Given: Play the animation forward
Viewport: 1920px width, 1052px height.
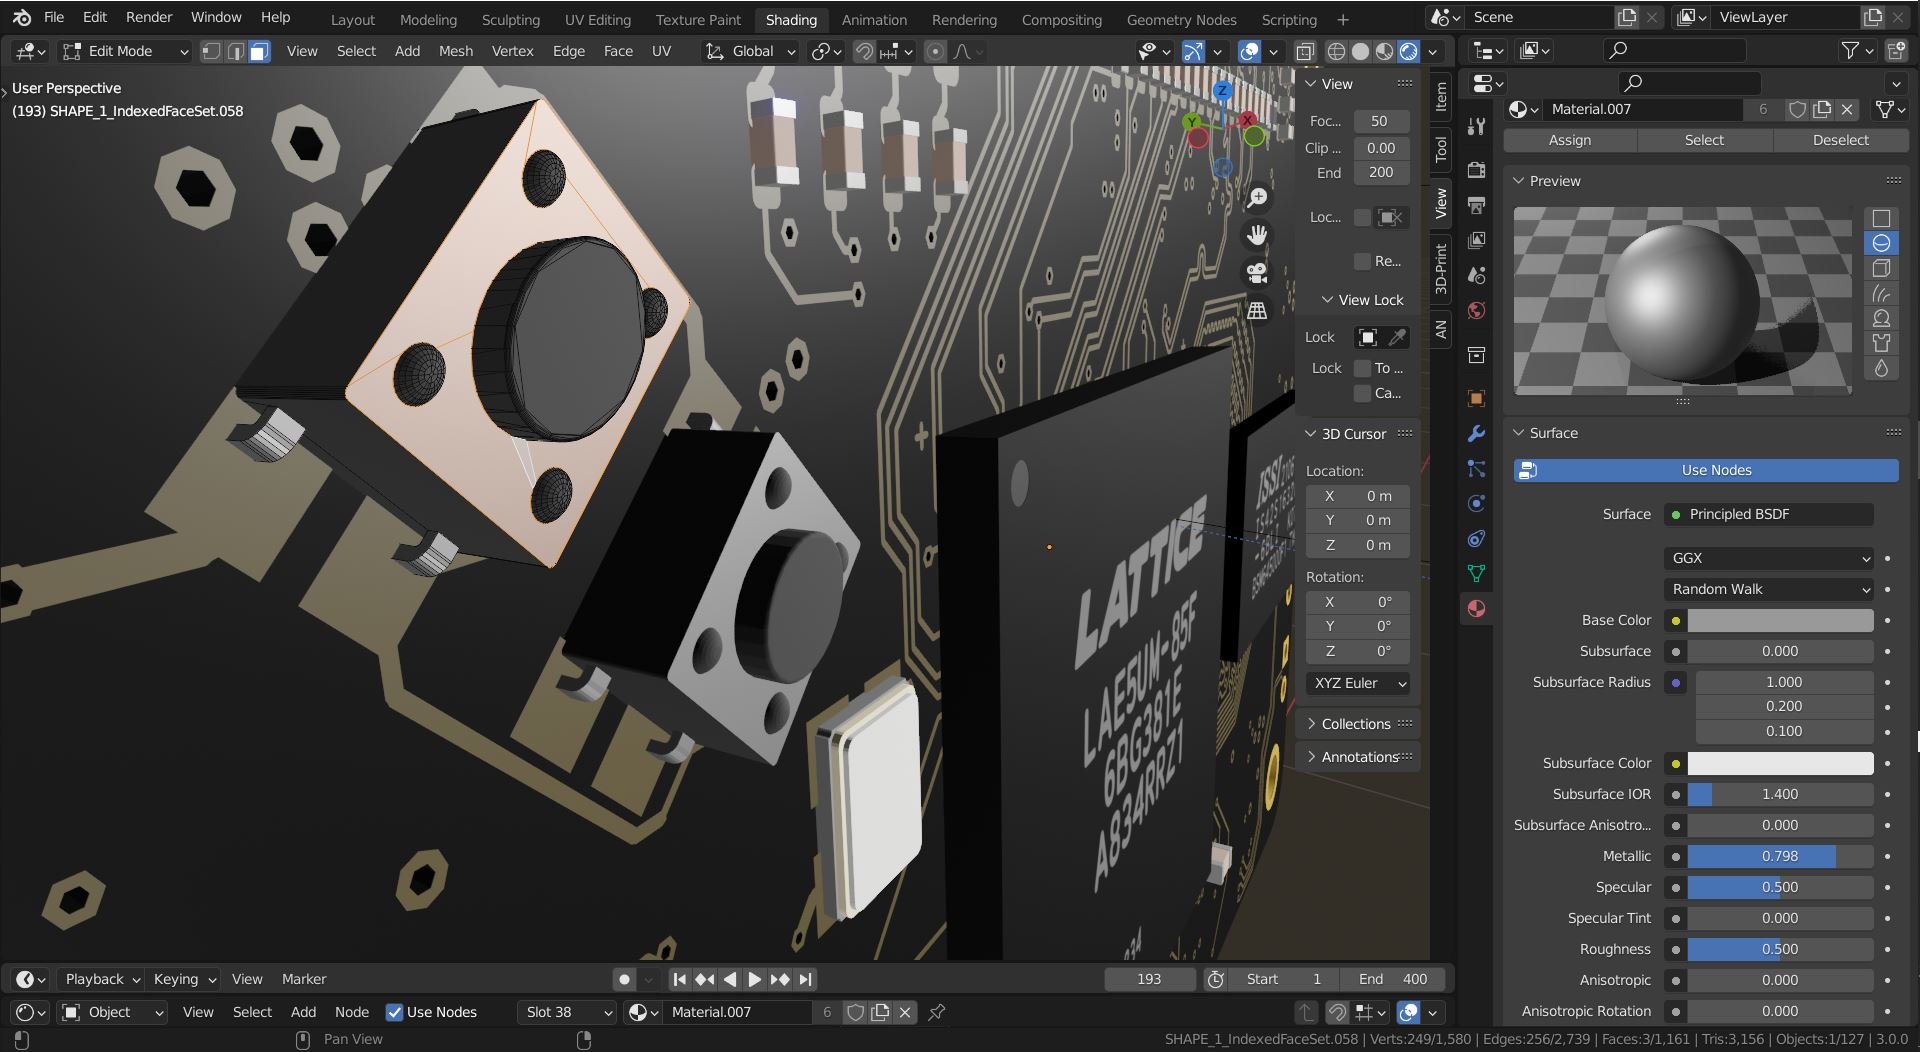Looking at the screenshot, I should 755,979.
